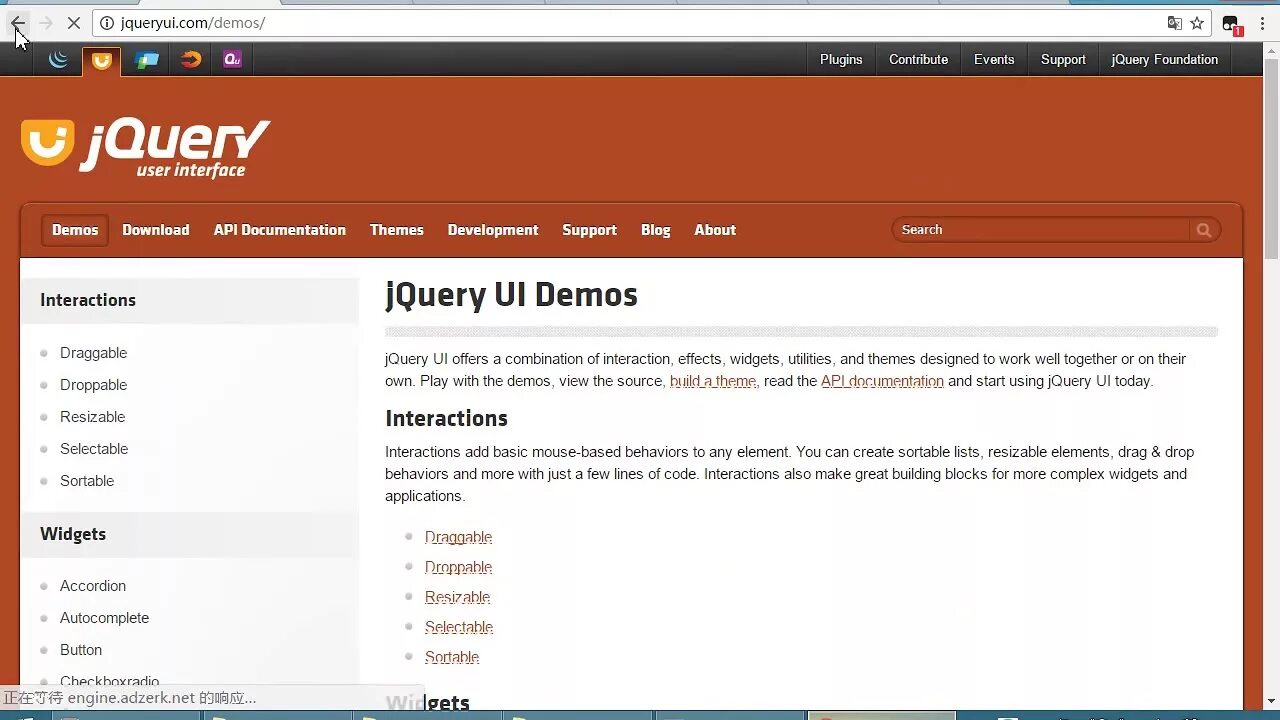
Task: Click the browser forward arrow
Action: 45,23
